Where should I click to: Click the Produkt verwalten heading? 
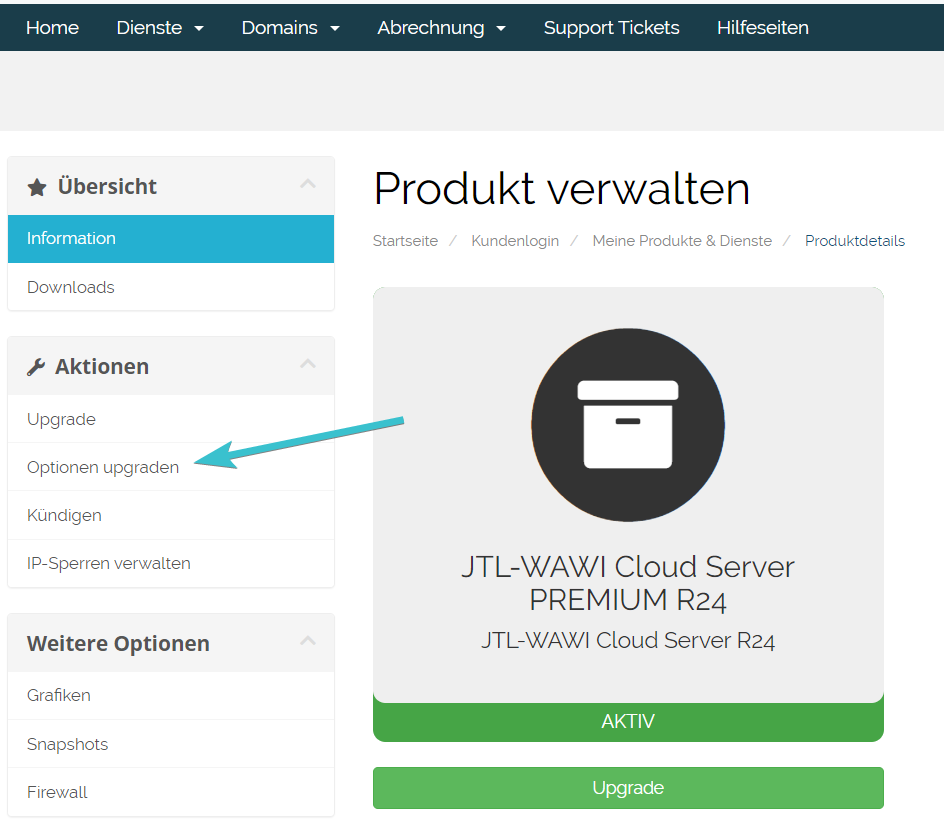click(x=562, y=189)
